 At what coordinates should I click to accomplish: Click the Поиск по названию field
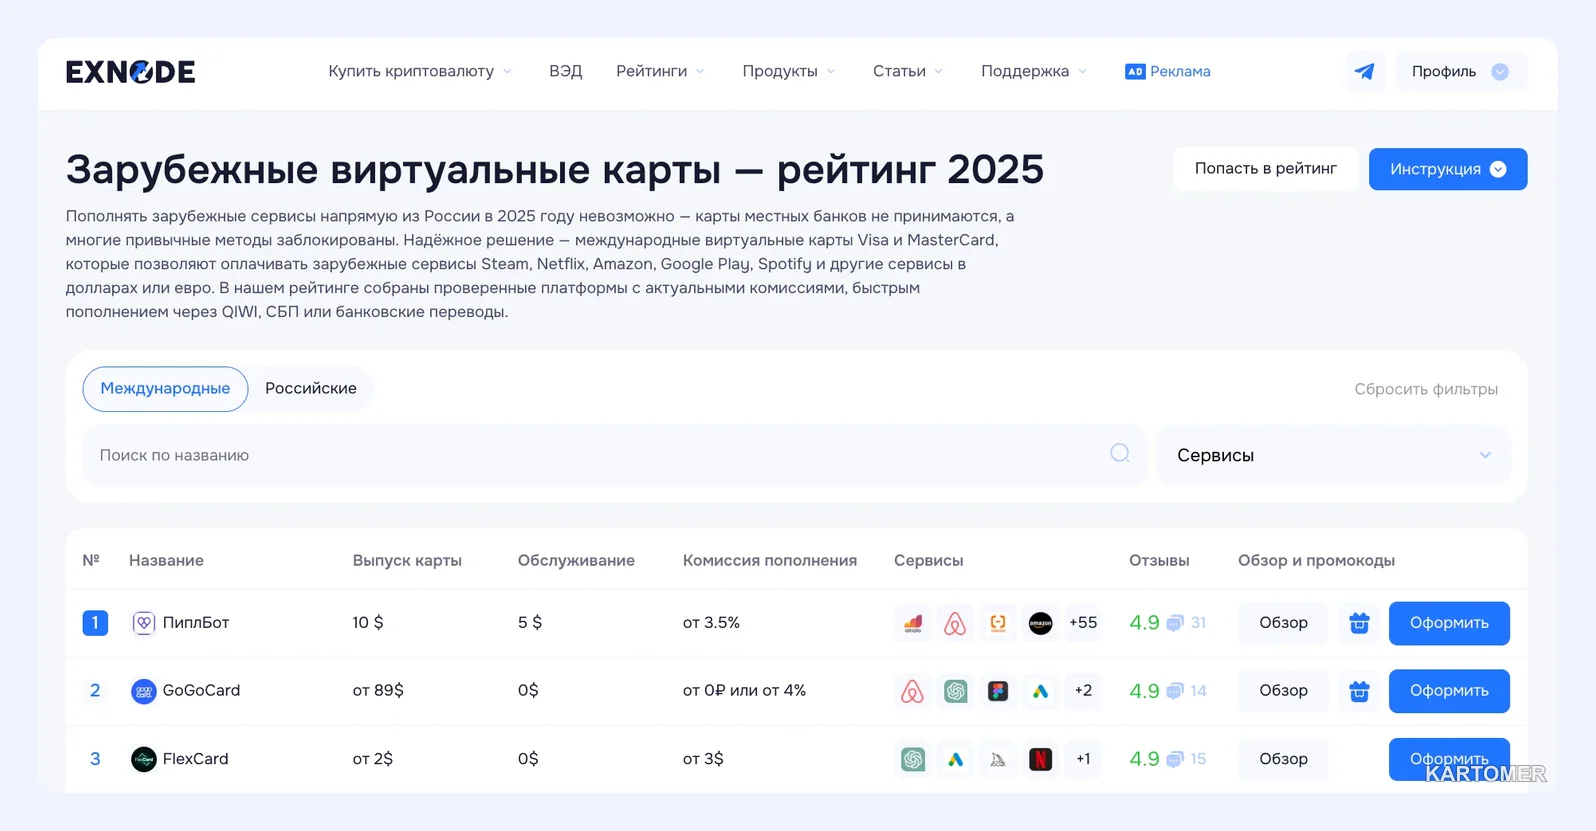click(614, 455)
